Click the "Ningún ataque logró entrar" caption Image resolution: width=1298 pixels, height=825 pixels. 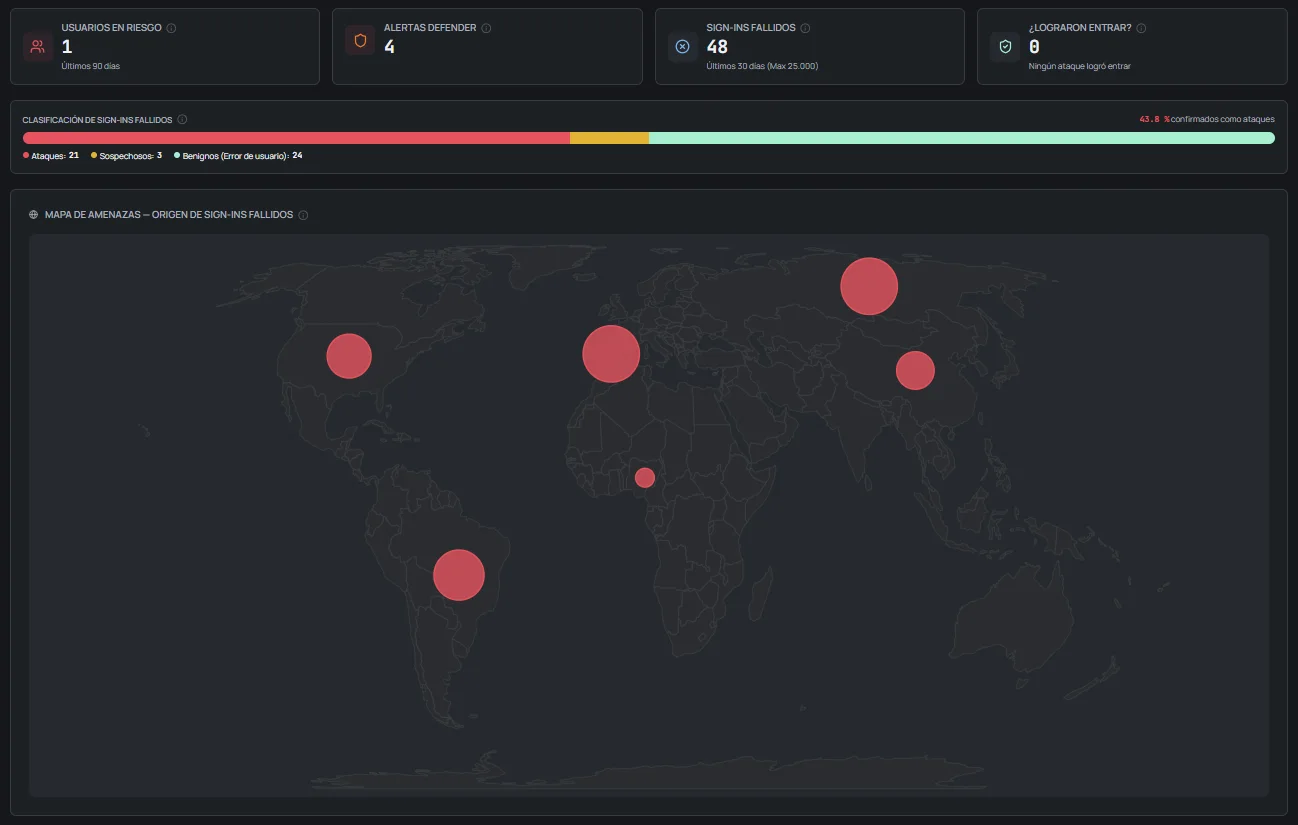click(1080, 66)
